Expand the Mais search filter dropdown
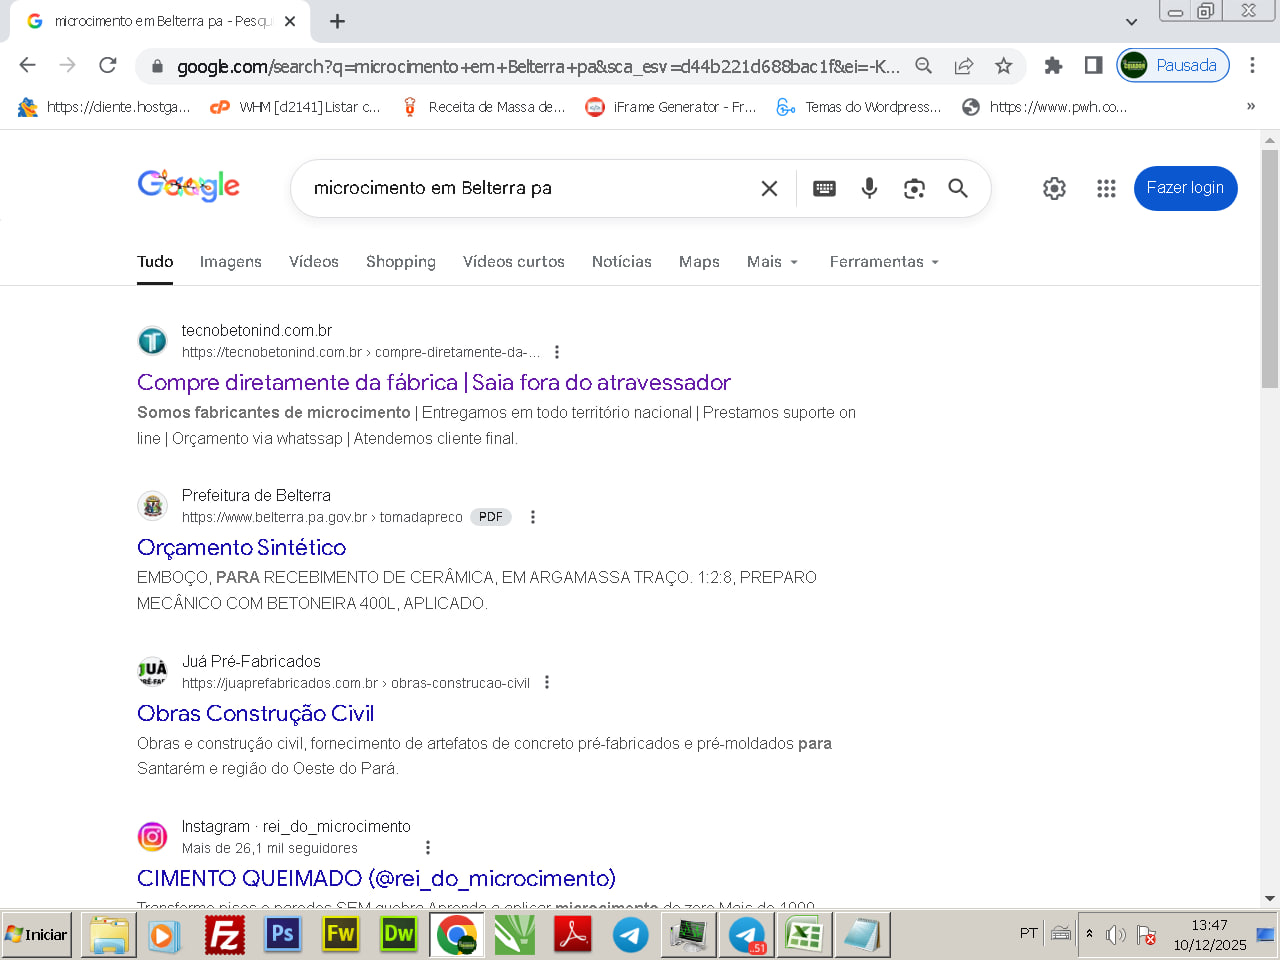Screen dimensions: 1280x960 pyautogui.click(x=772, y=262)
